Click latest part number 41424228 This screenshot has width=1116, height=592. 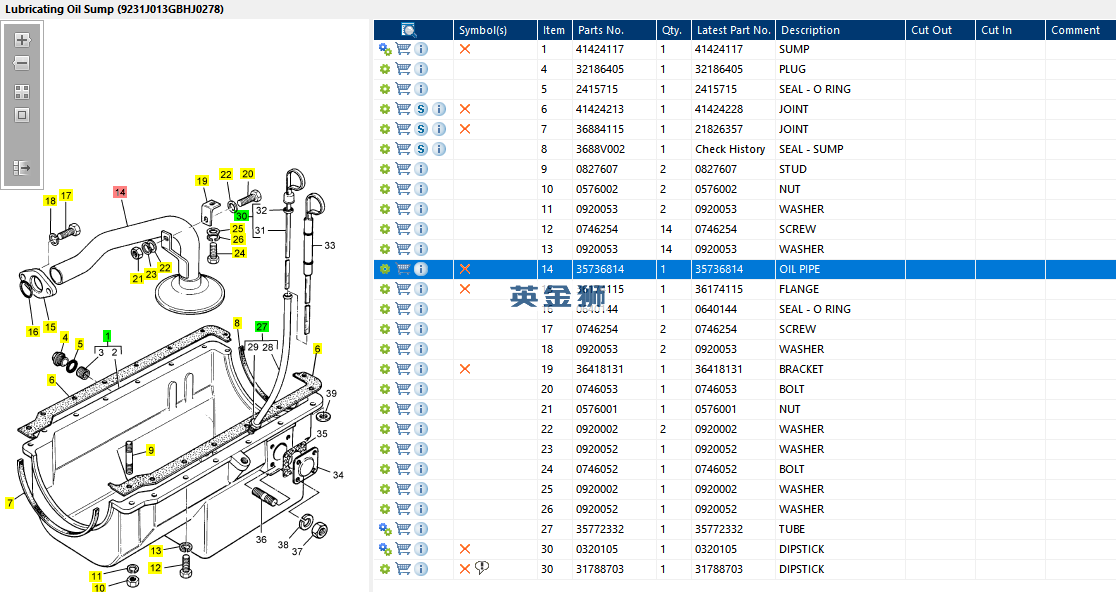[719, 109]
